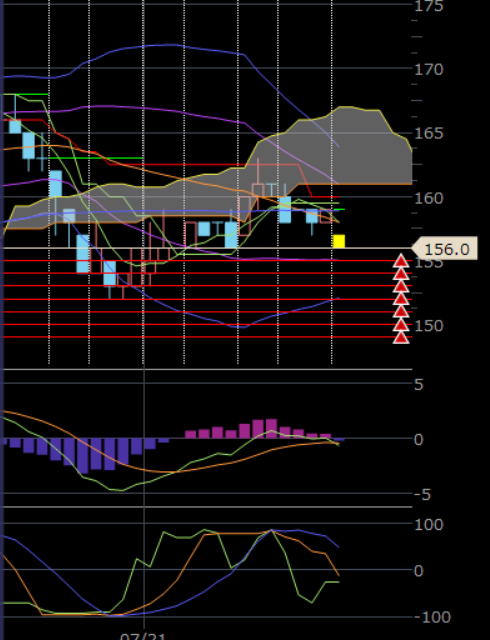
Task: Click the longest purple negative MACD histogram bar
Action: click(83, 456)
